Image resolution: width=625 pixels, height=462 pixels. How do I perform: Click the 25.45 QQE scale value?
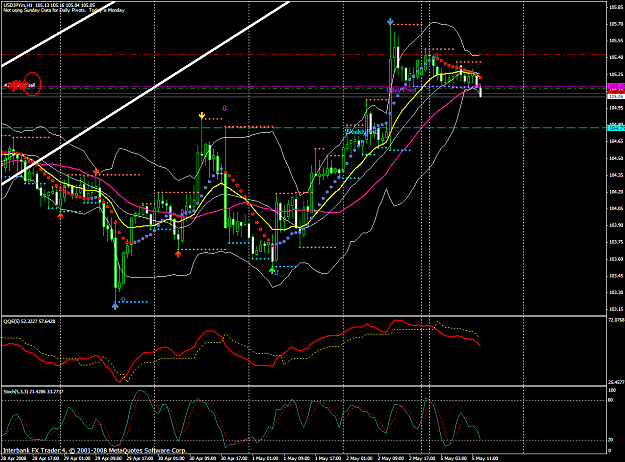(x=616, y=382)
